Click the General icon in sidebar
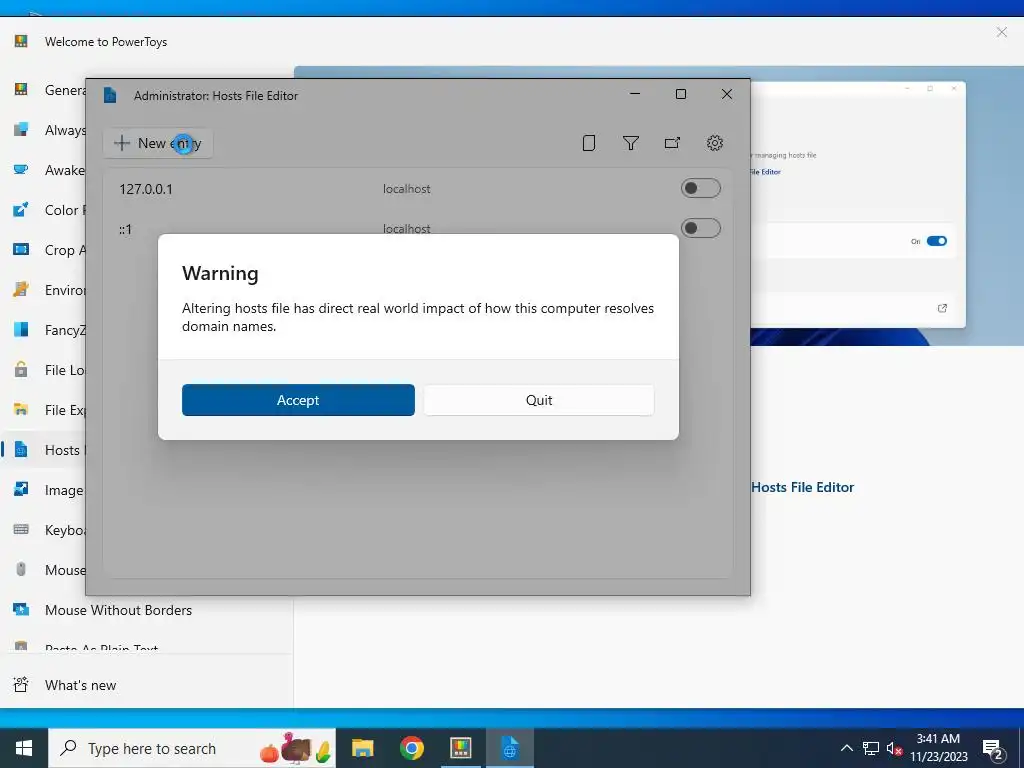 pos(21,89)
